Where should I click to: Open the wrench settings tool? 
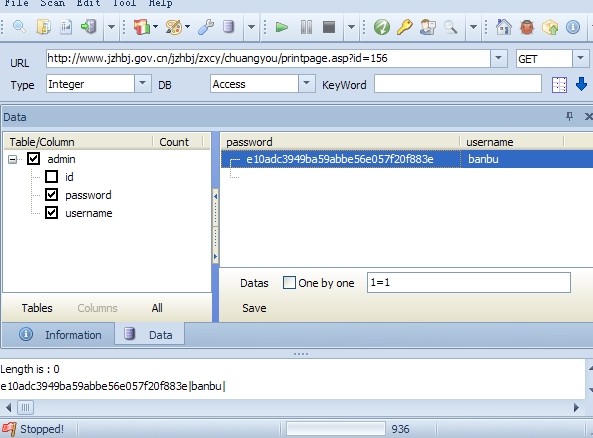[205, 27]
